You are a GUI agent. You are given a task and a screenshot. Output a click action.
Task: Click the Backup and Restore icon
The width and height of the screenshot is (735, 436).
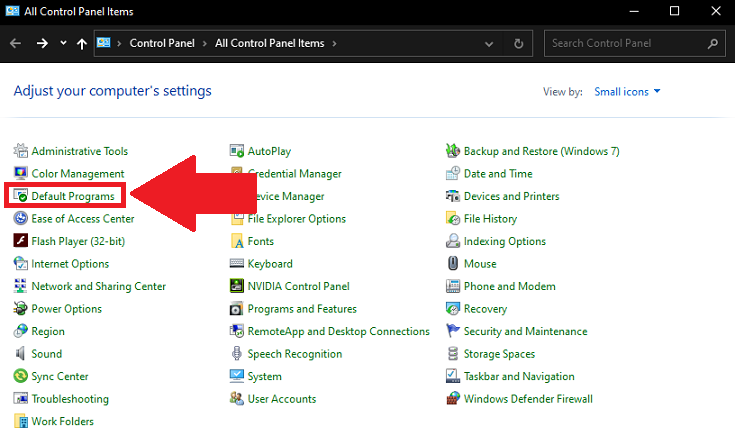tap(453, 152)
